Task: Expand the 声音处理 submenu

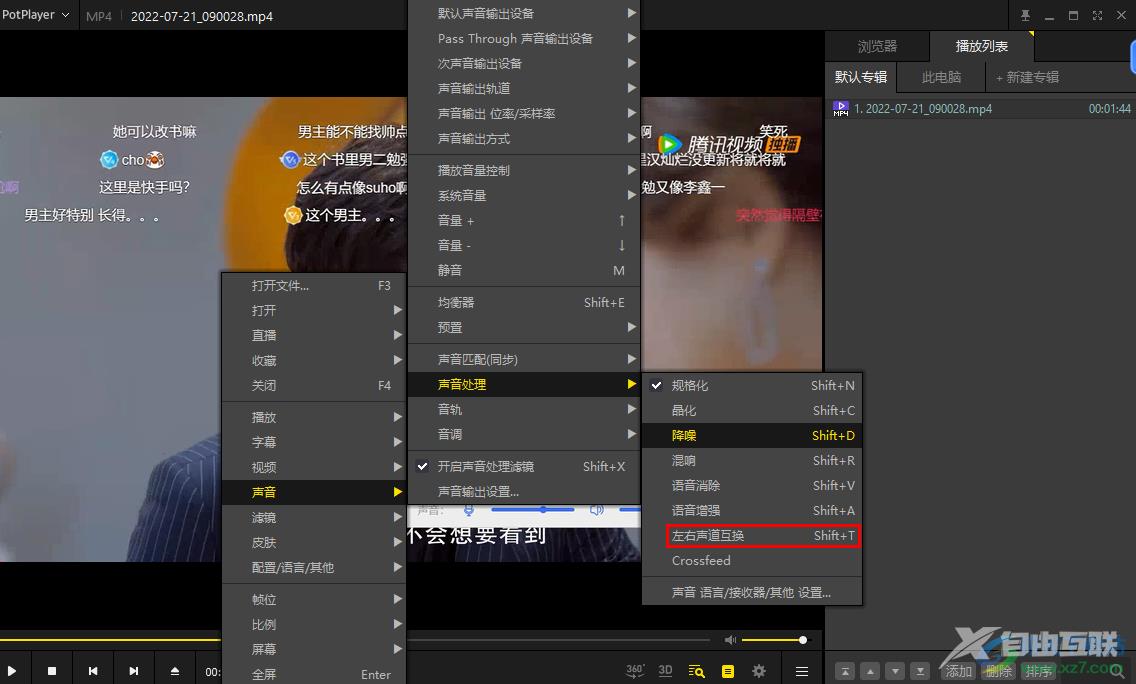Action: click(524, 384)
